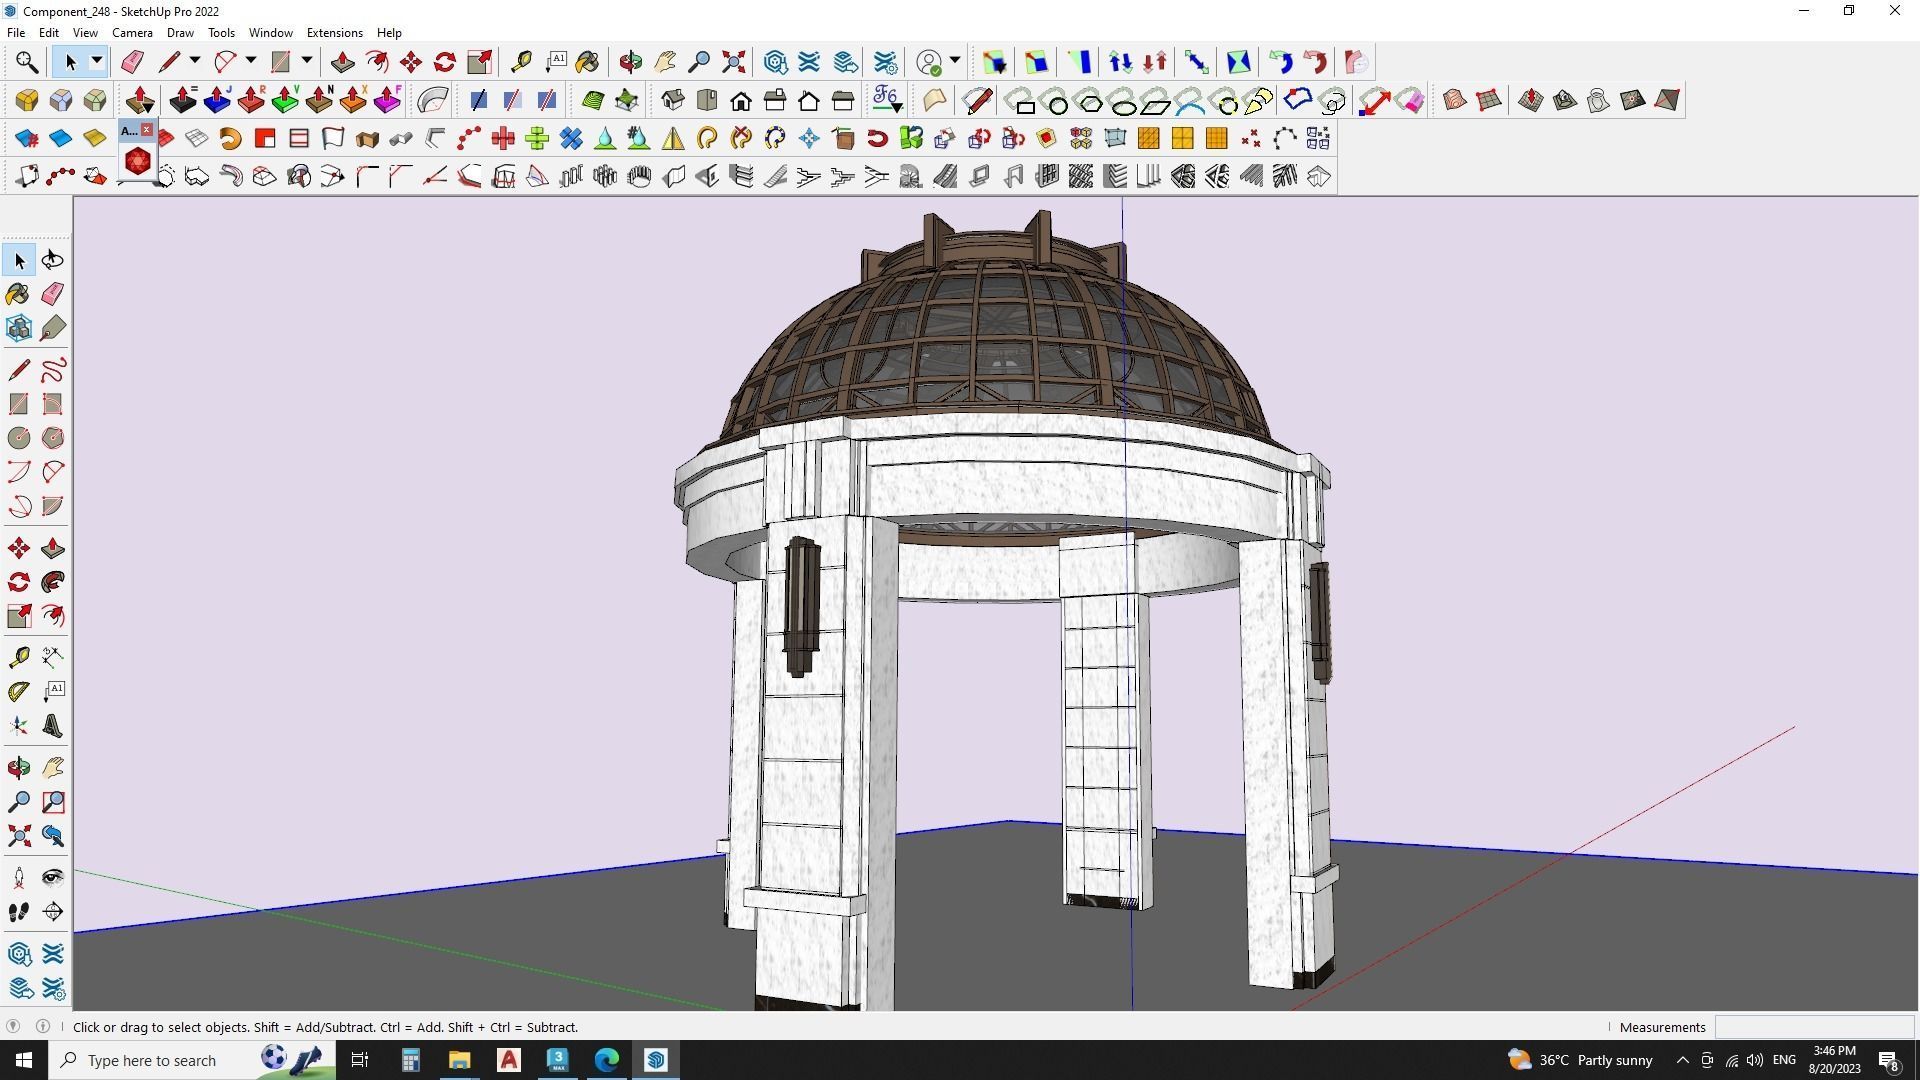Pick the Paint Bucket in the left toolset
Screen dimensions: 1920x1080
pyautogui.click(x=19, y=294)
